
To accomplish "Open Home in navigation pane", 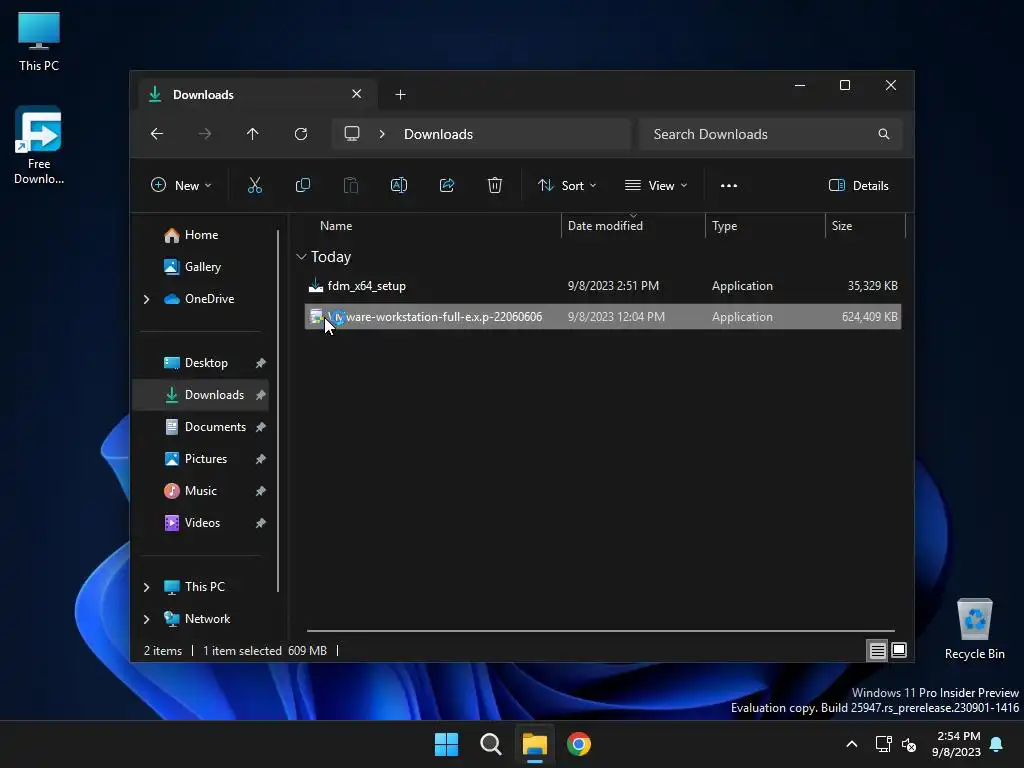I will [x=200, y=235].
